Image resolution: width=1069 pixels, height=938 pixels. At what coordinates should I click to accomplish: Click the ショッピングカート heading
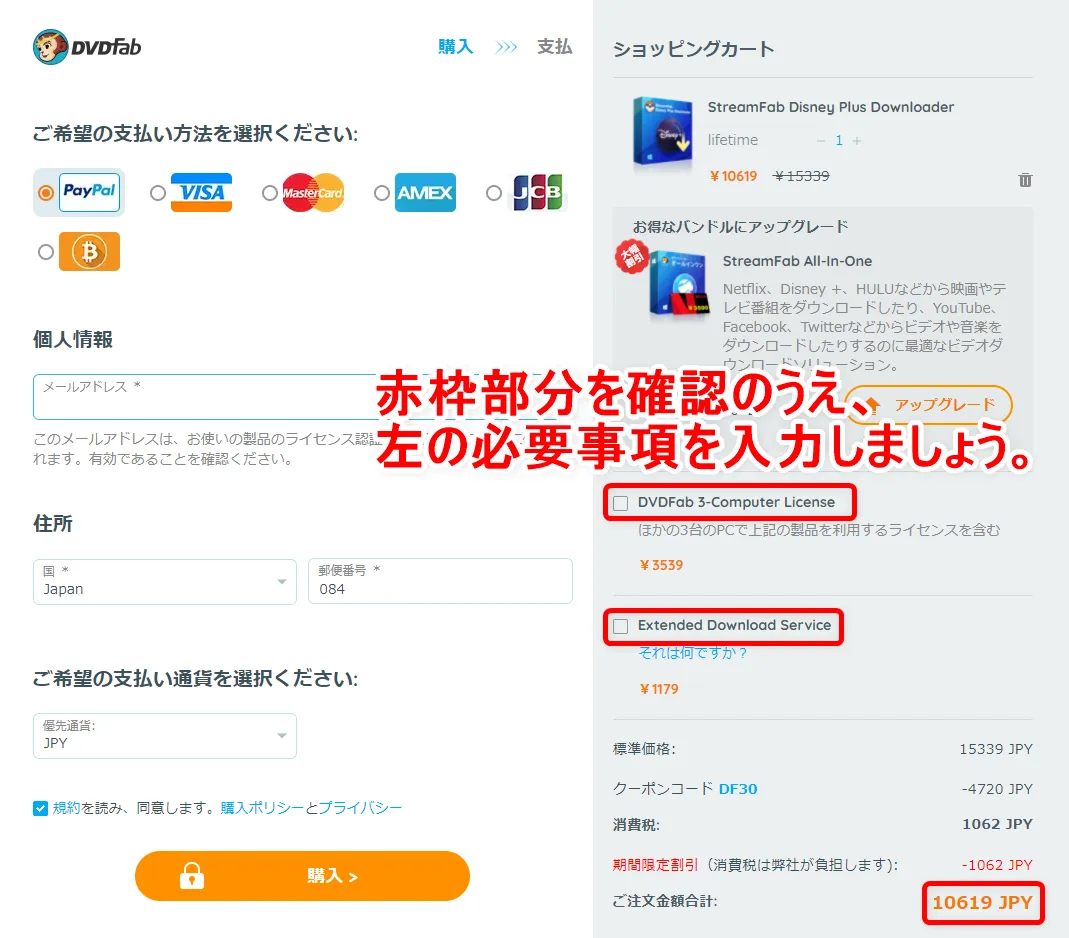(x=693, y=49)
